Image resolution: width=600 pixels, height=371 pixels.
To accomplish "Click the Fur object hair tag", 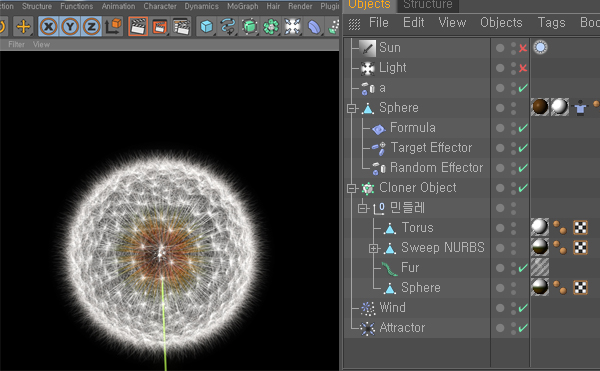I will point(540,267).
